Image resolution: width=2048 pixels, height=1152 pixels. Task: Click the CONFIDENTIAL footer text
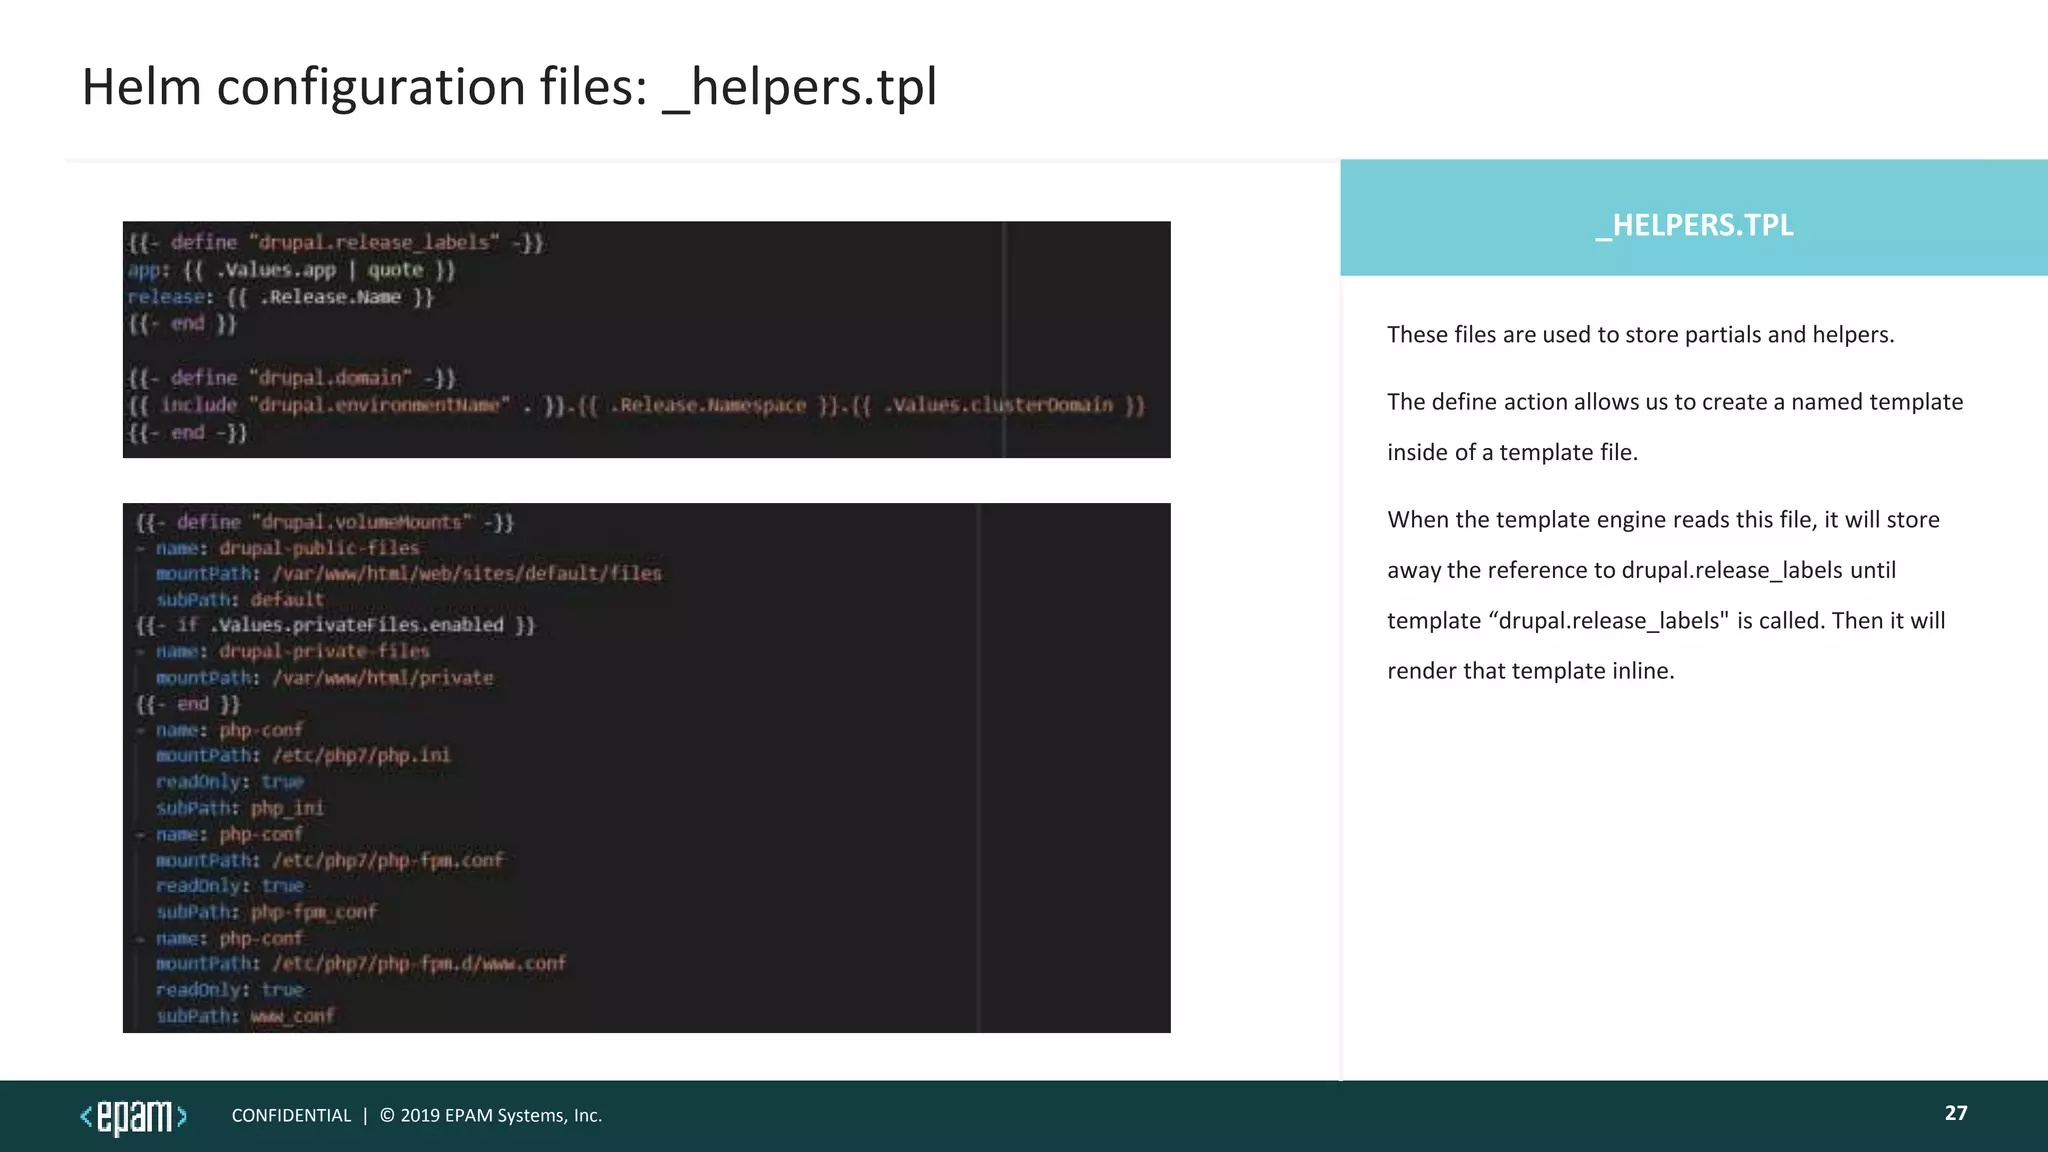pos(291,1116)
